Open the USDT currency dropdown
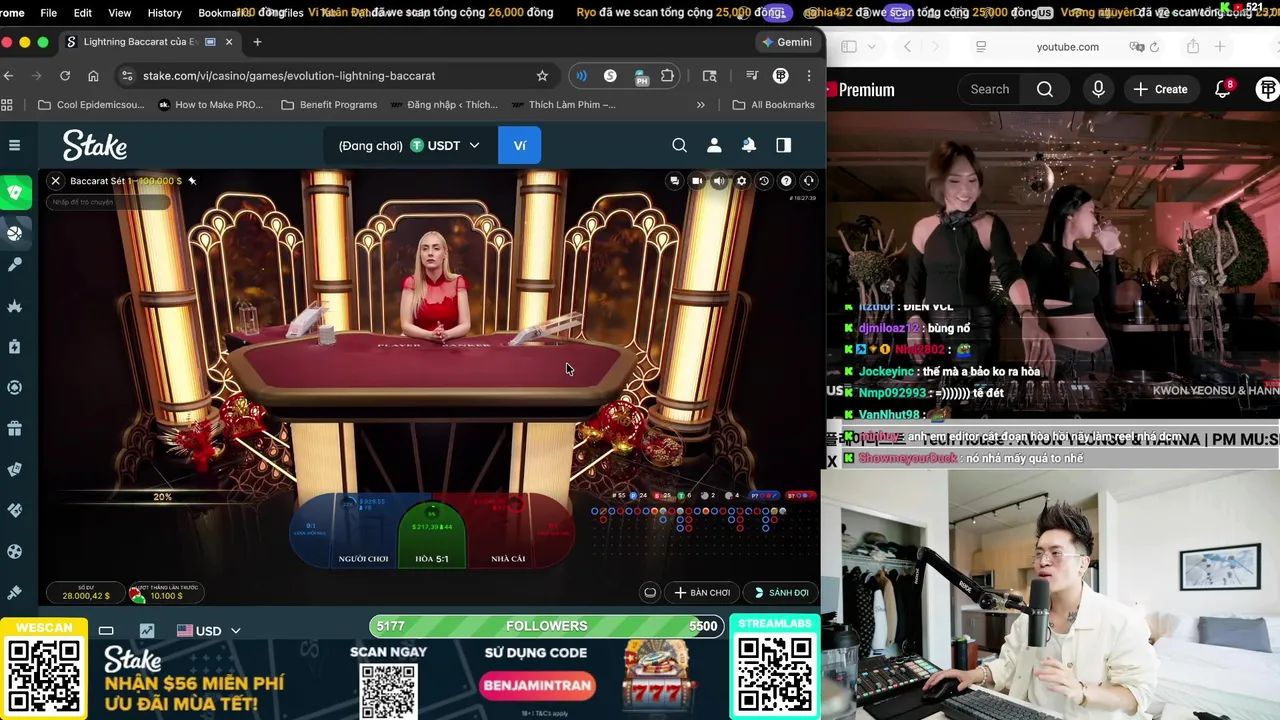1280x720 pixels. 445,146
